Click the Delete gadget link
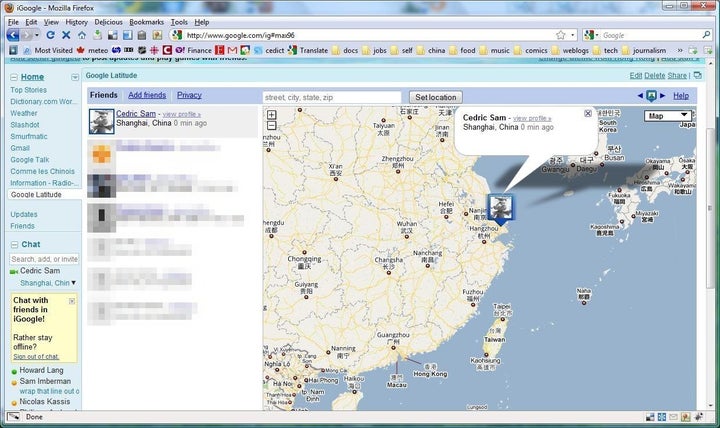The width and height of the screenshot is (720, 428). point(655,75)
